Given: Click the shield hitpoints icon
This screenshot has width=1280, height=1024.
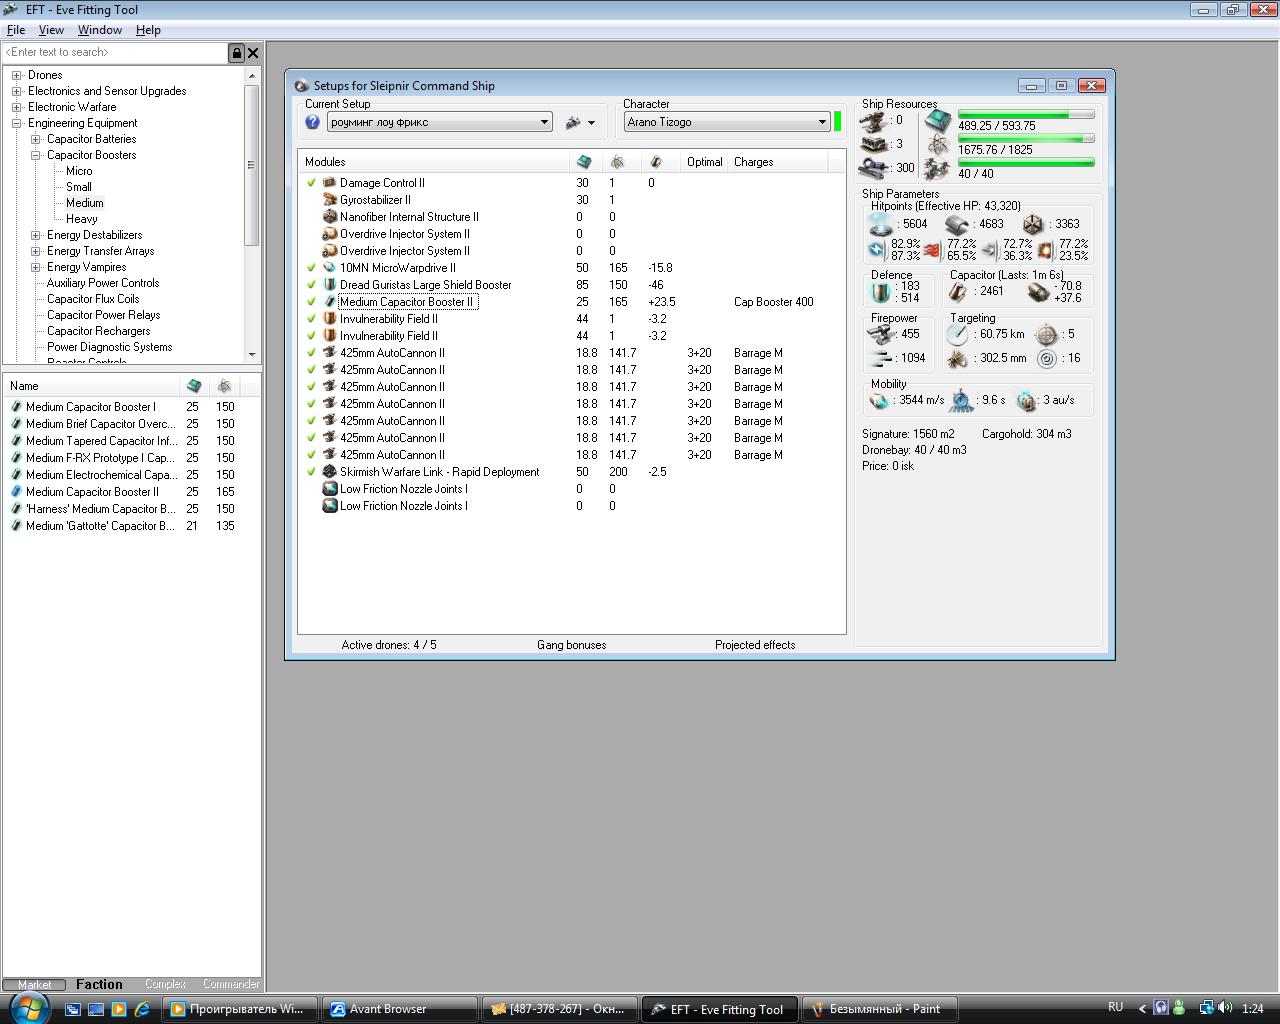Looking at the screenshot, I should pos(880,225).
